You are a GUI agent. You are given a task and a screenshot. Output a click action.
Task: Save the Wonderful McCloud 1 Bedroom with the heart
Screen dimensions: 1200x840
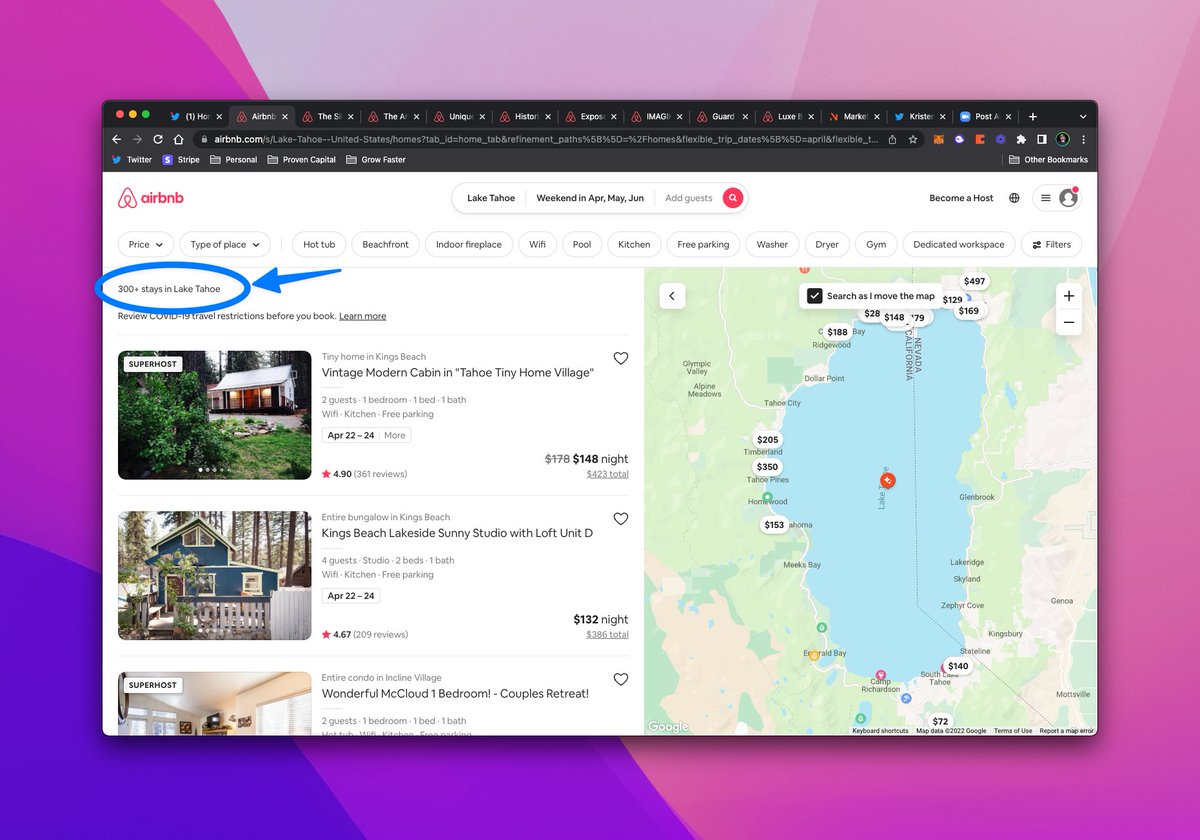click(621, 679)
